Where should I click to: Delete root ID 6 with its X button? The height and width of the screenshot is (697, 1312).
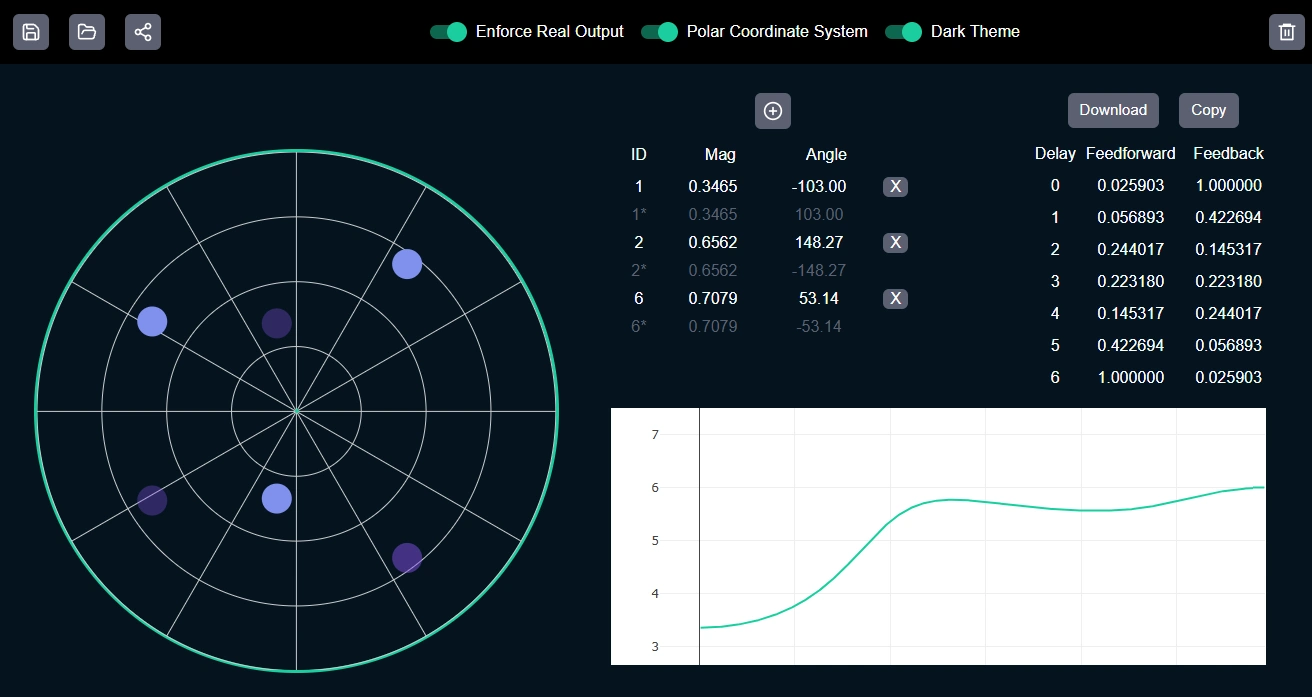pyautogui.click(x=895, y=298)
